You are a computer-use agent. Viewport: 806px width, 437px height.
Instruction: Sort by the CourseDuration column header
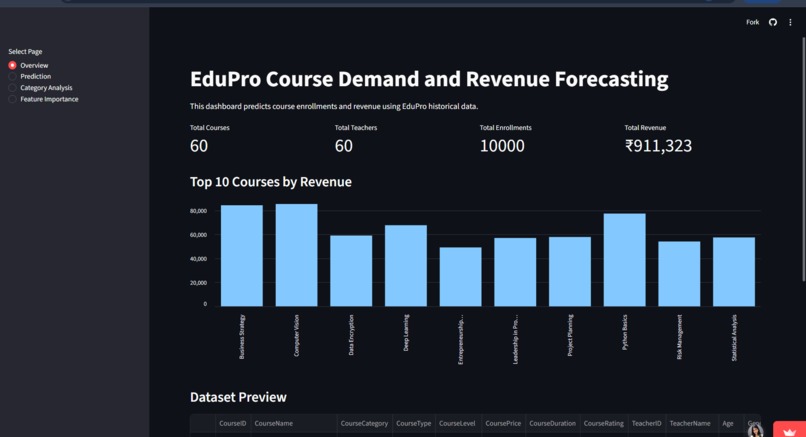(x=553, y=424)
